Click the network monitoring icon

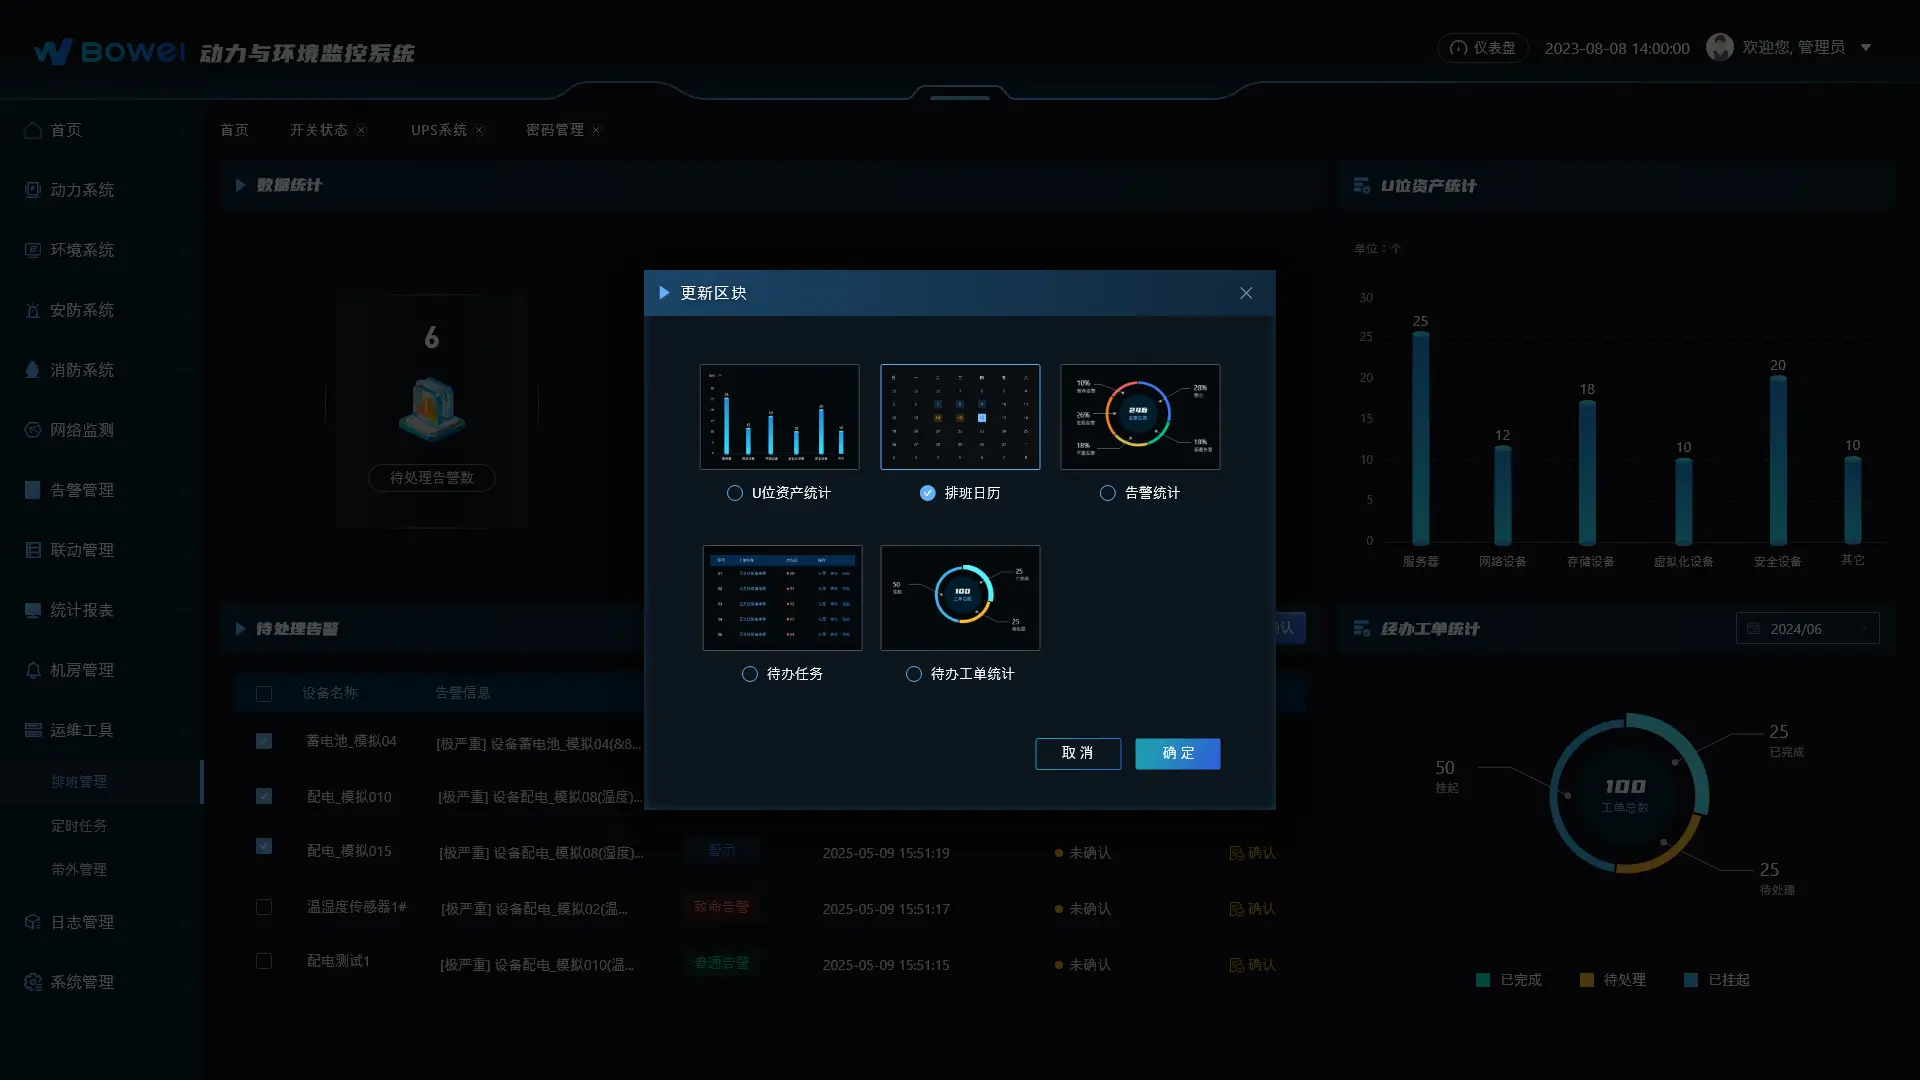pyautogui.click(x=33, y=430)
